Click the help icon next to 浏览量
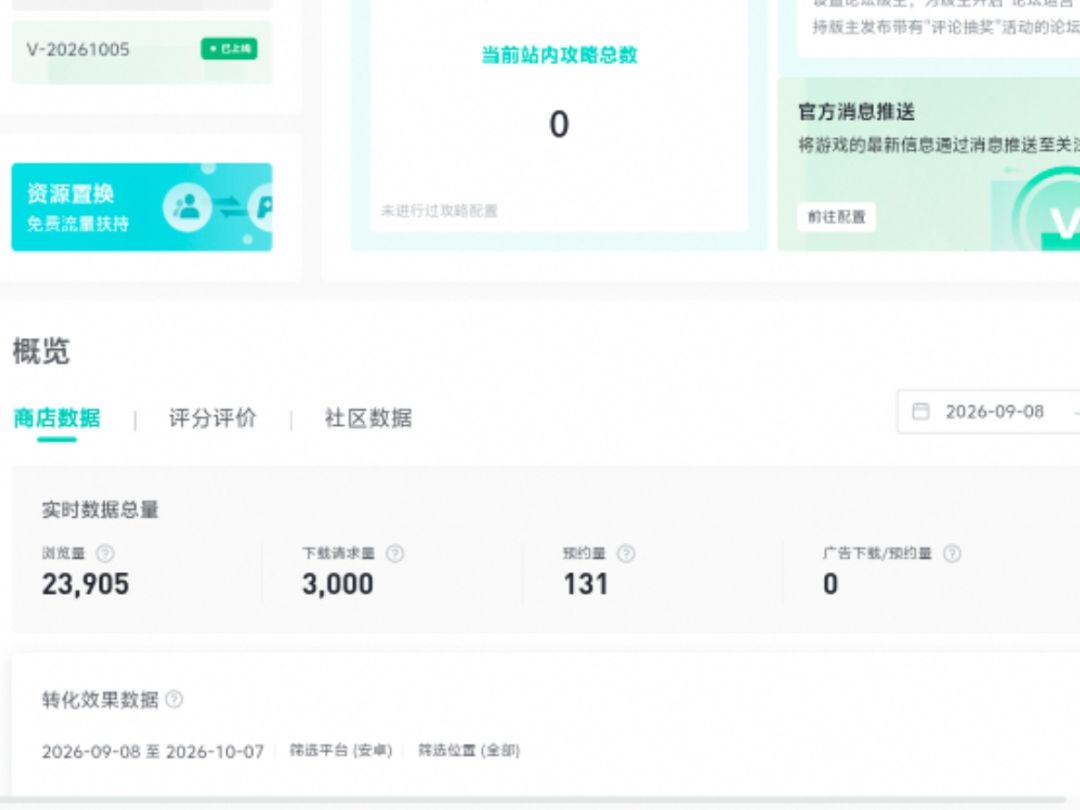The width and height of the screenshot is (1080, 810). (x=105, y=553)
